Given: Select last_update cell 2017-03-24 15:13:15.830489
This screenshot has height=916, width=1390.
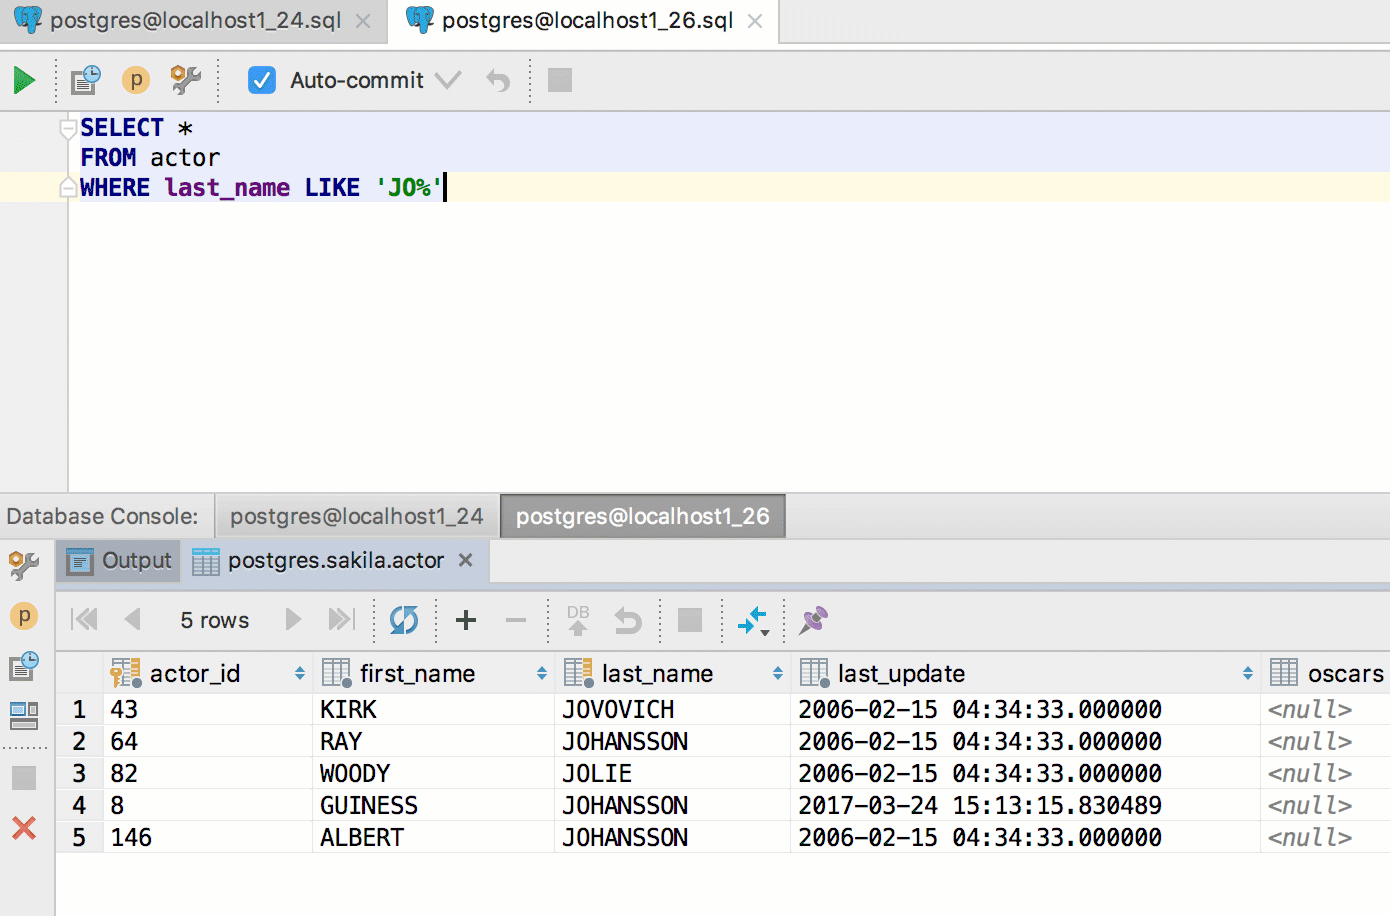Looking at the screenshot, I should [x=1026, y=806].
